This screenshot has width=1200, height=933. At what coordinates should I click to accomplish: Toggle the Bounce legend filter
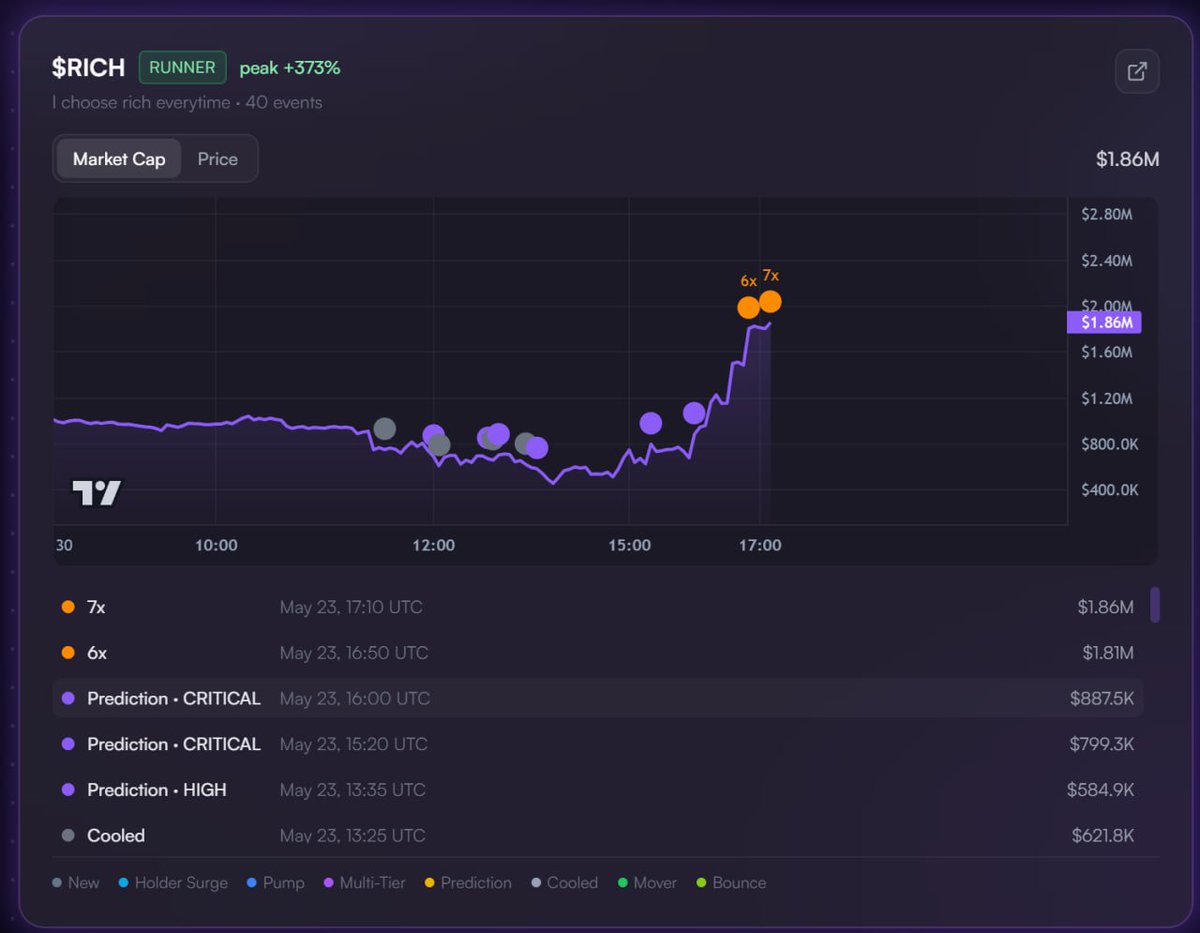click(x=731, y=883)
